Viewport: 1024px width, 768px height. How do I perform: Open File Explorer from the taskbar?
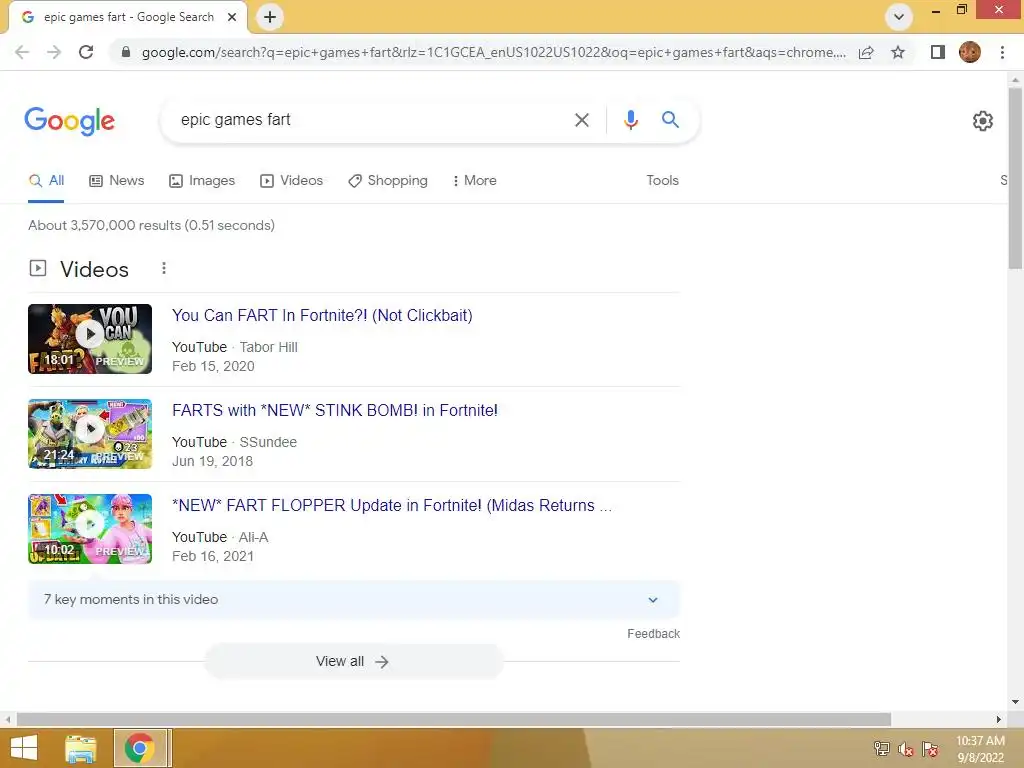click(81, 748)
